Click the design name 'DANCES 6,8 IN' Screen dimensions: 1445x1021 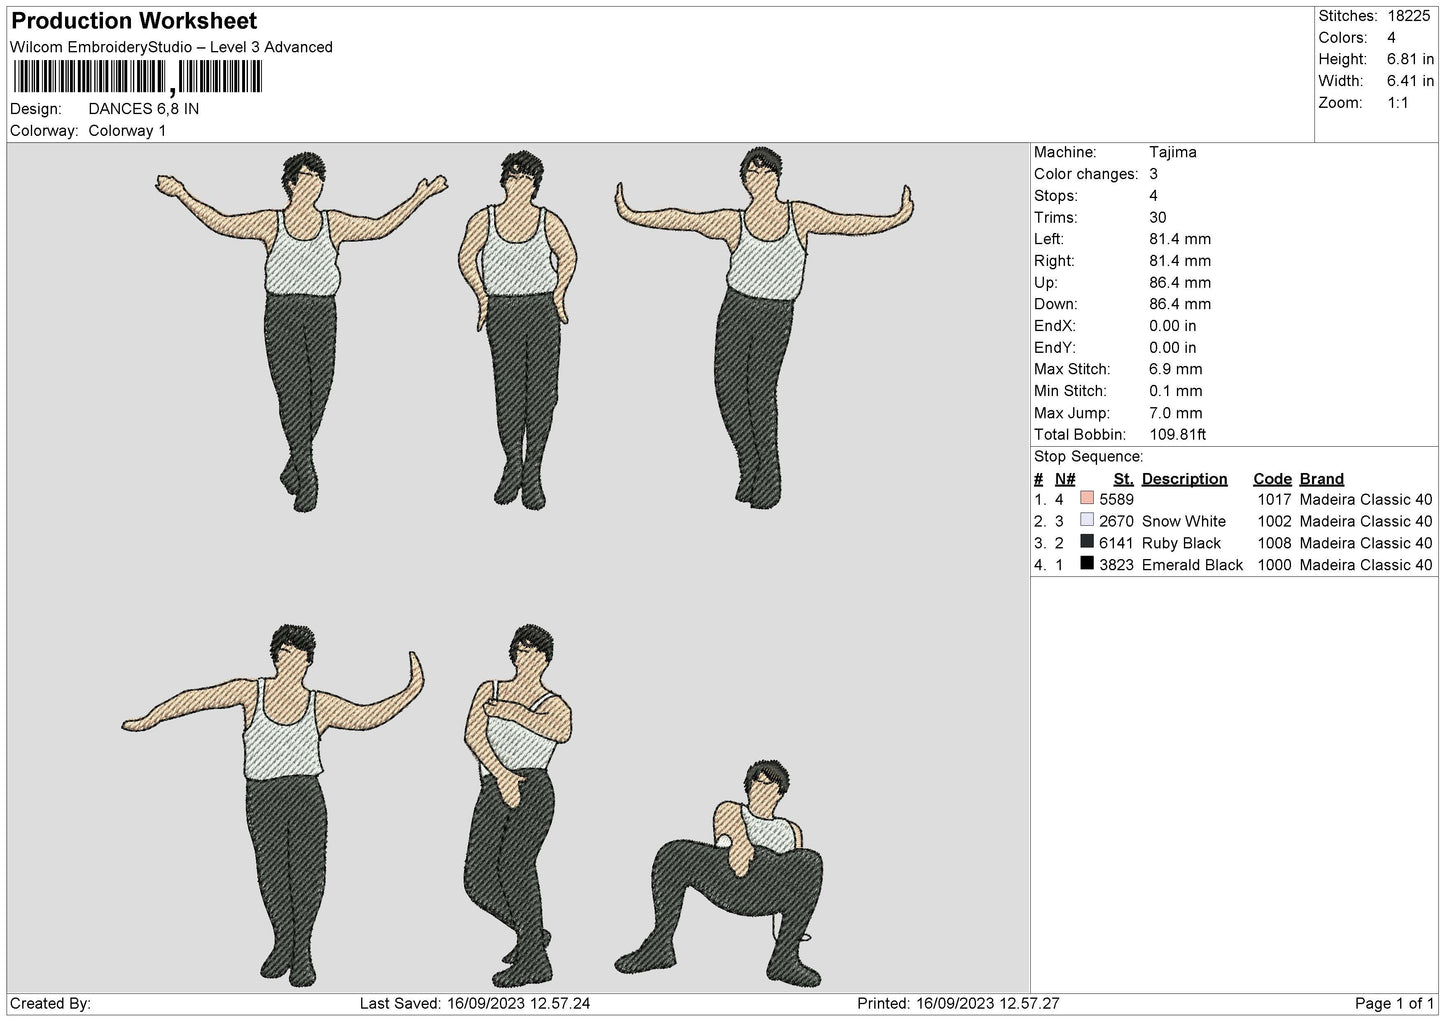point(143,109)
